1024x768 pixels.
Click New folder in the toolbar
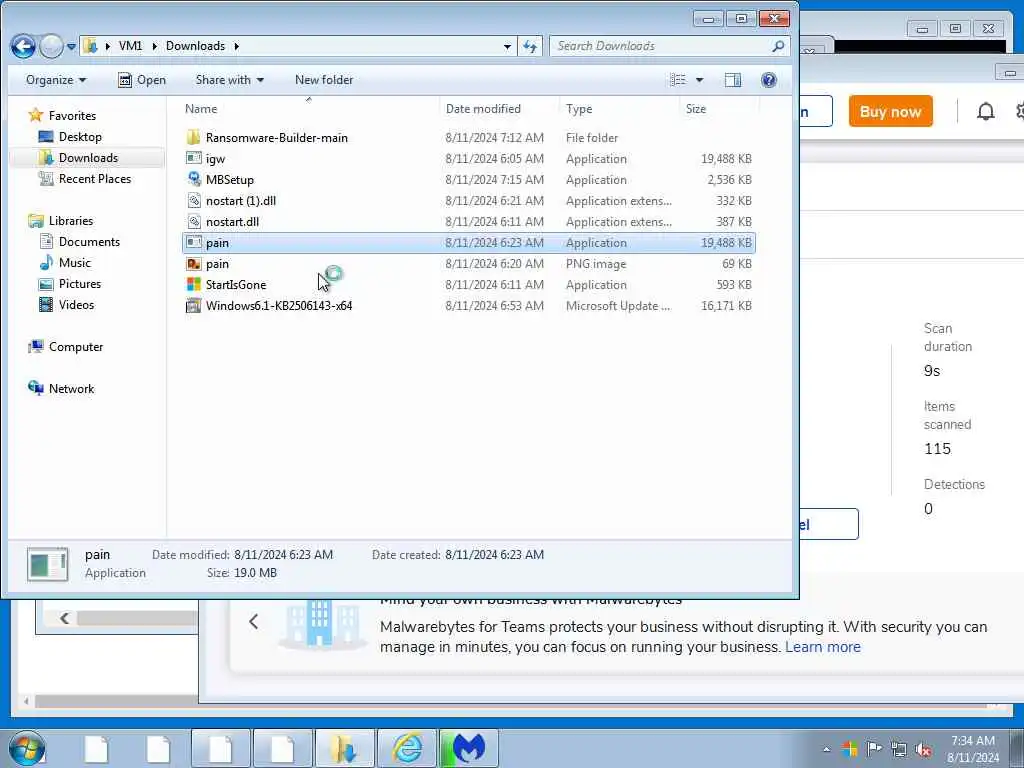coord(324,80)
